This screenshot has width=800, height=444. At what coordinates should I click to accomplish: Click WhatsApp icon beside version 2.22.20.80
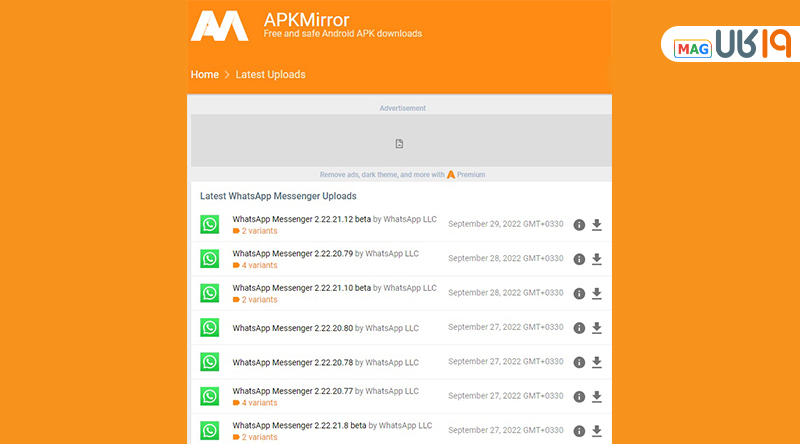tap(209, 328)
